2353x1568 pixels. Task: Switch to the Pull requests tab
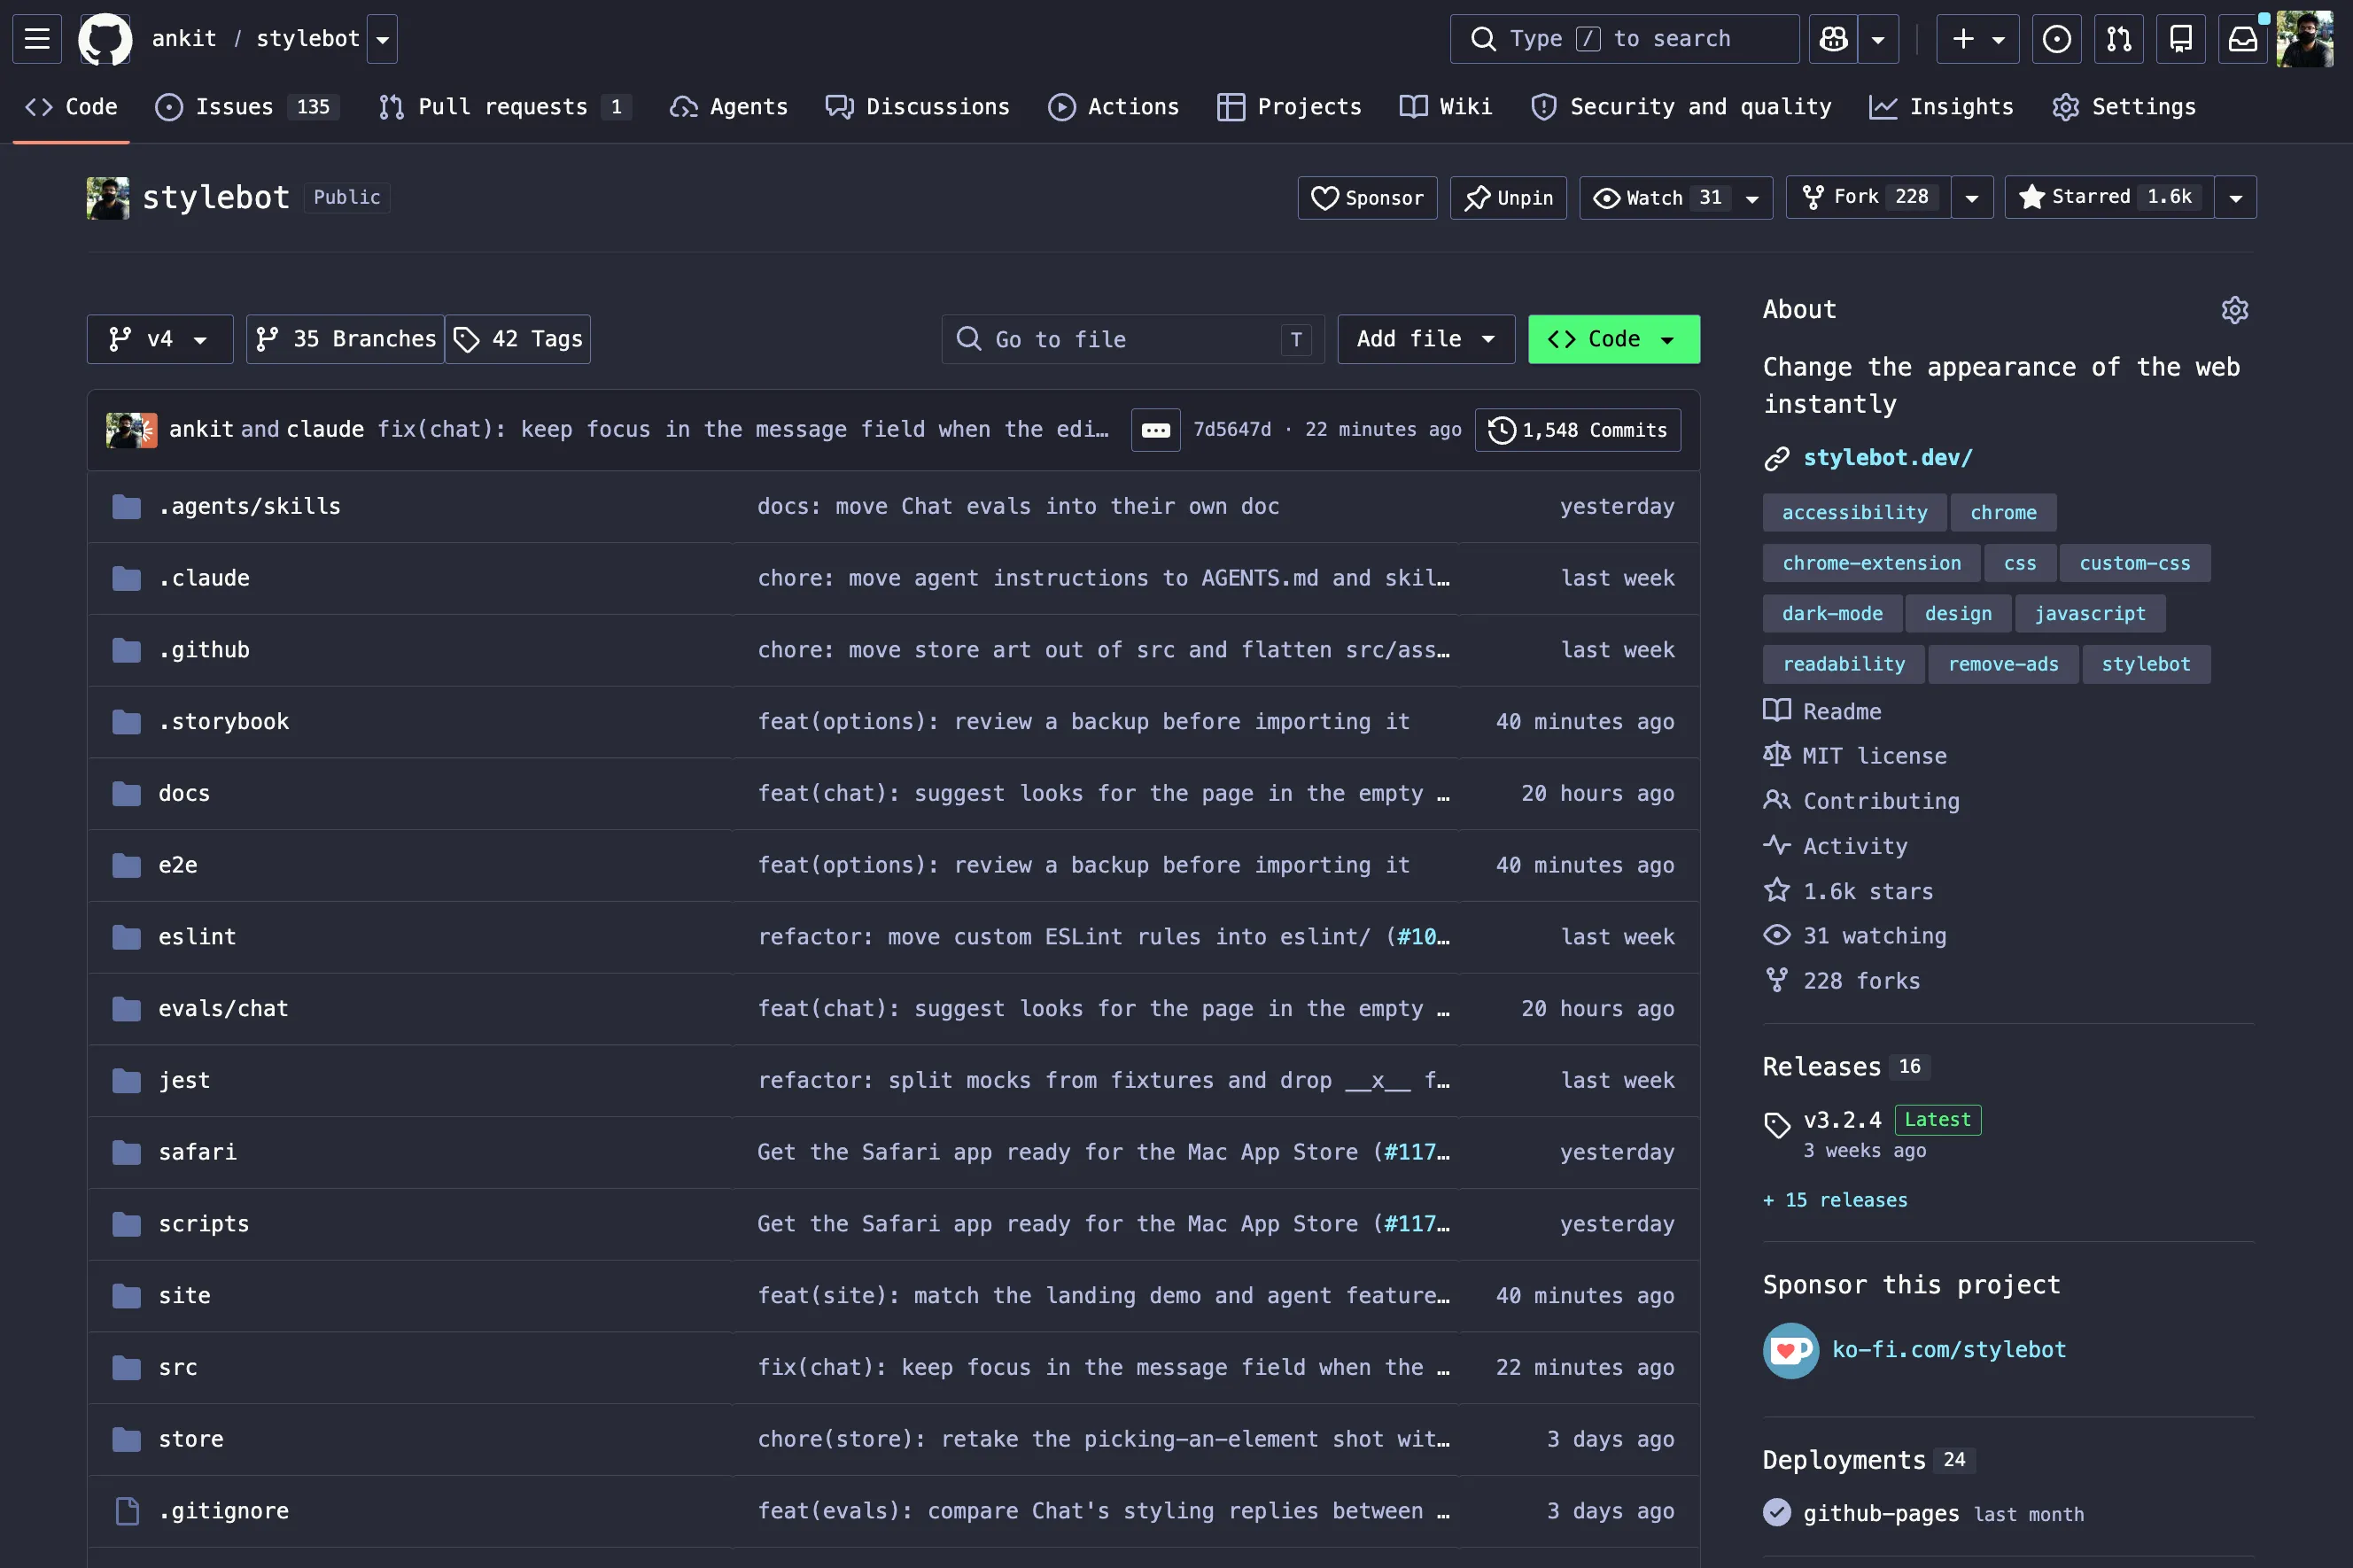click(x=505, y=107)
